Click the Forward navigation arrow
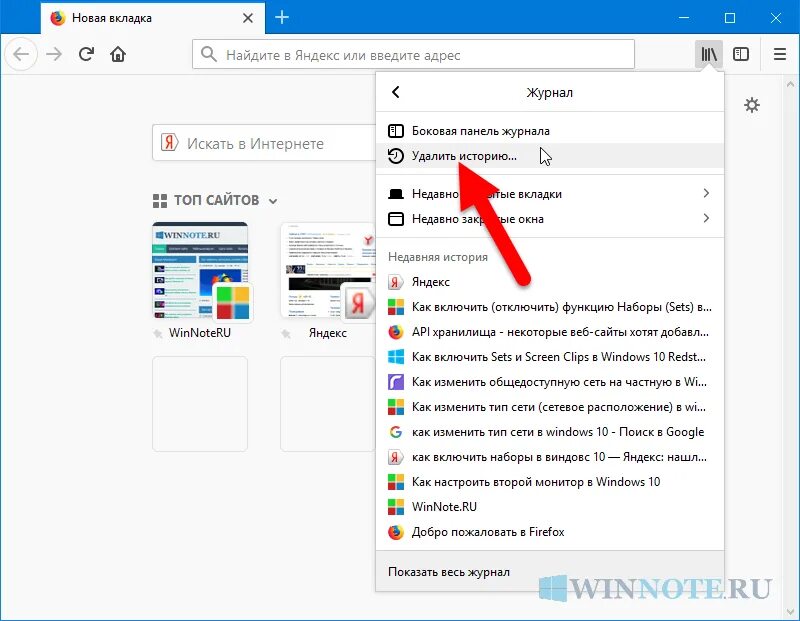 (54, 54)
